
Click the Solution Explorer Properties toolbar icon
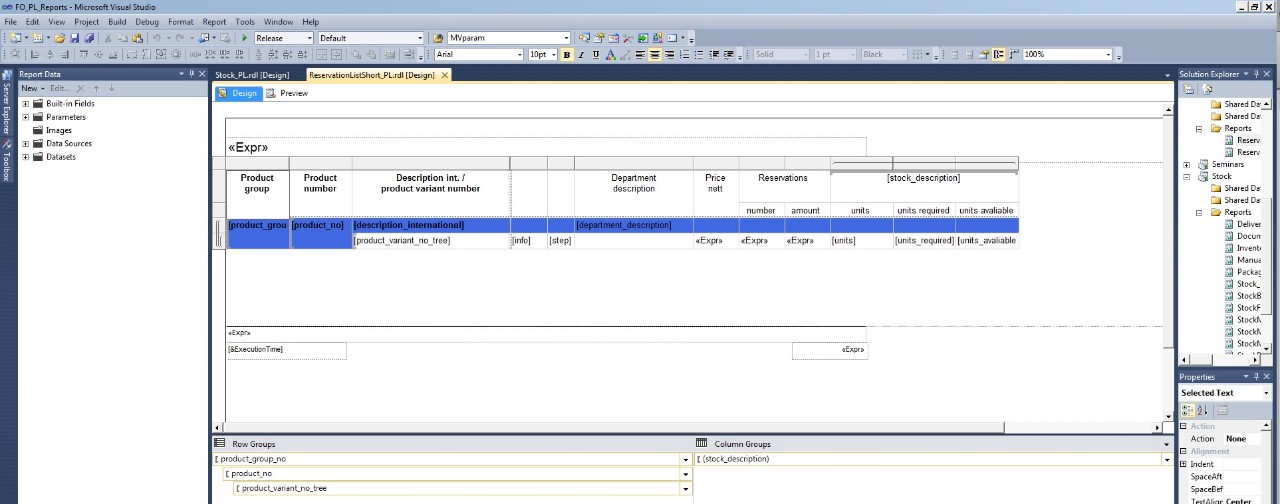1188,90
